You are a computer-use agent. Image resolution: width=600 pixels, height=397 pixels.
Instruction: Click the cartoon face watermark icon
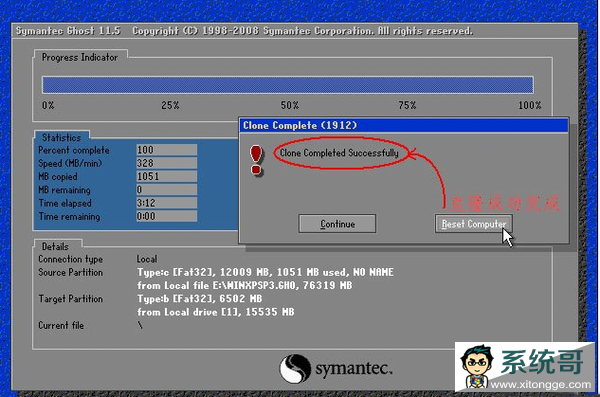477,366
